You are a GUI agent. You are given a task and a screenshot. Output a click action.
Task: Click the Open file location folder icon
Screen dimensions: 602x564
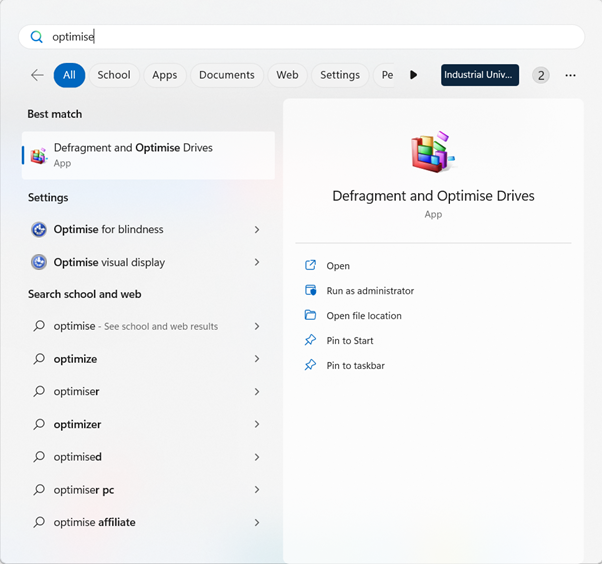click(310, 316)
